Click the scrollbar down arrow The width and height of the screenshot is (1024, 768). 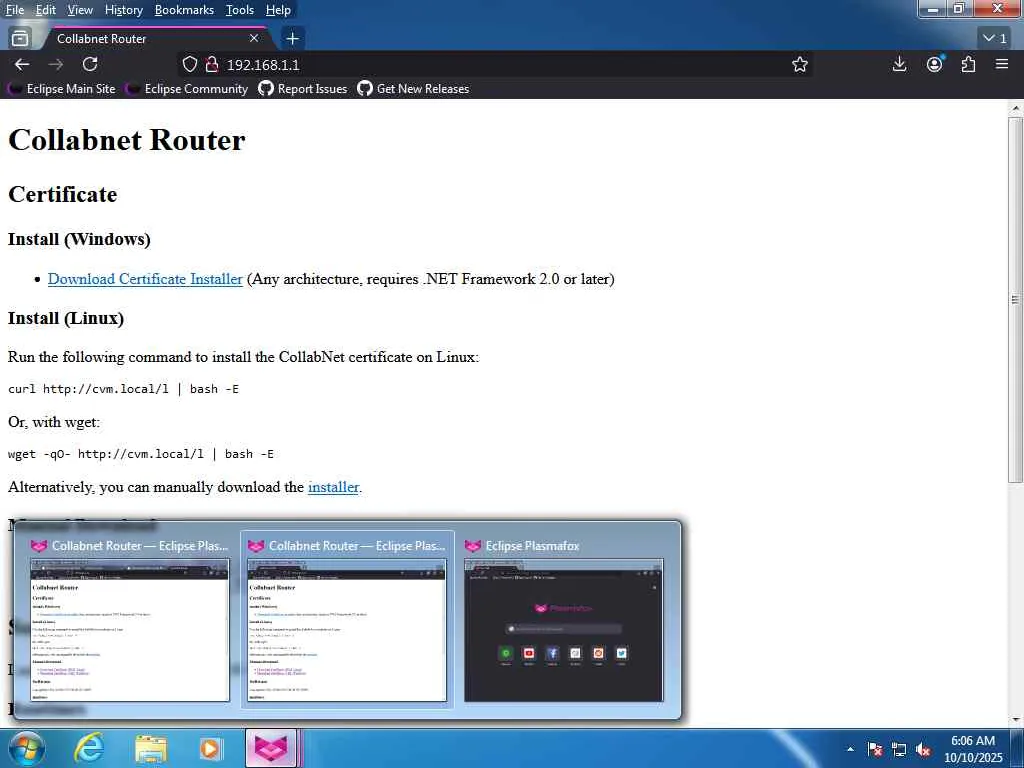pos(1016,719)
